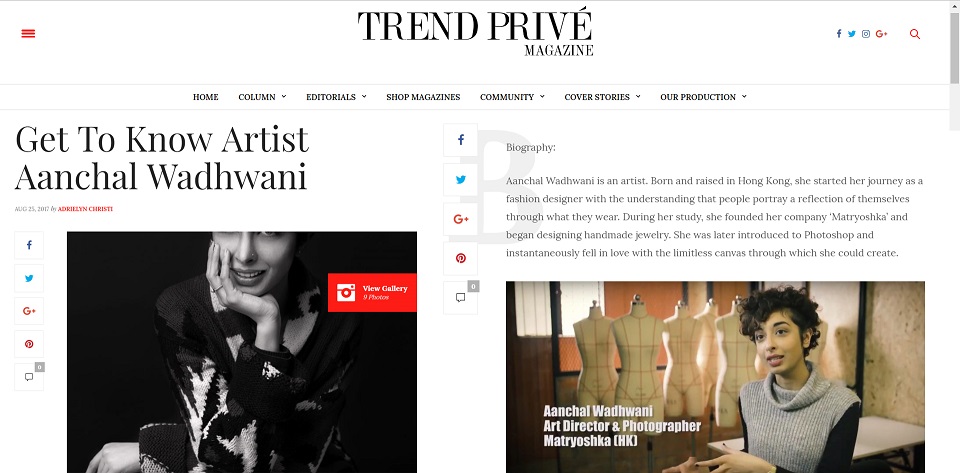Share via Facebook in middle share column
This screenshot has width=960, height=473.
460,140
